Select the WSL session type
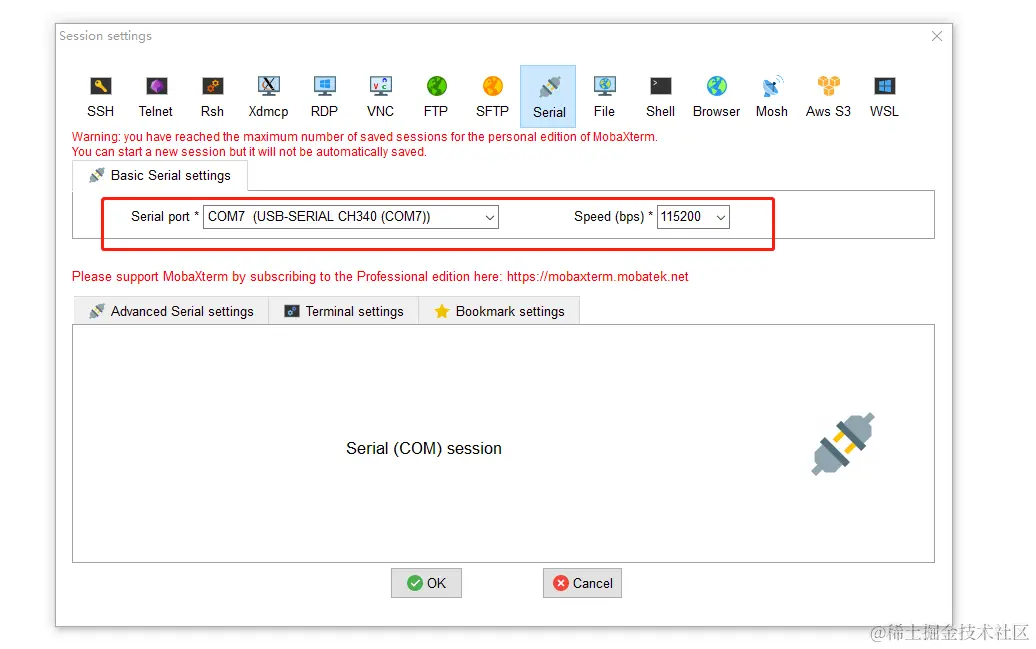The image size is (1036, 649). coord(884,96)
